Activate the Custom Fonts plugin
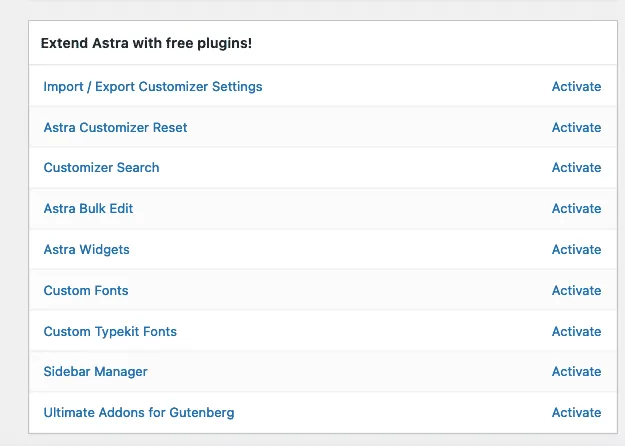Image resolution: width=625 pixels, height=446 pixels. click(576, 291)
